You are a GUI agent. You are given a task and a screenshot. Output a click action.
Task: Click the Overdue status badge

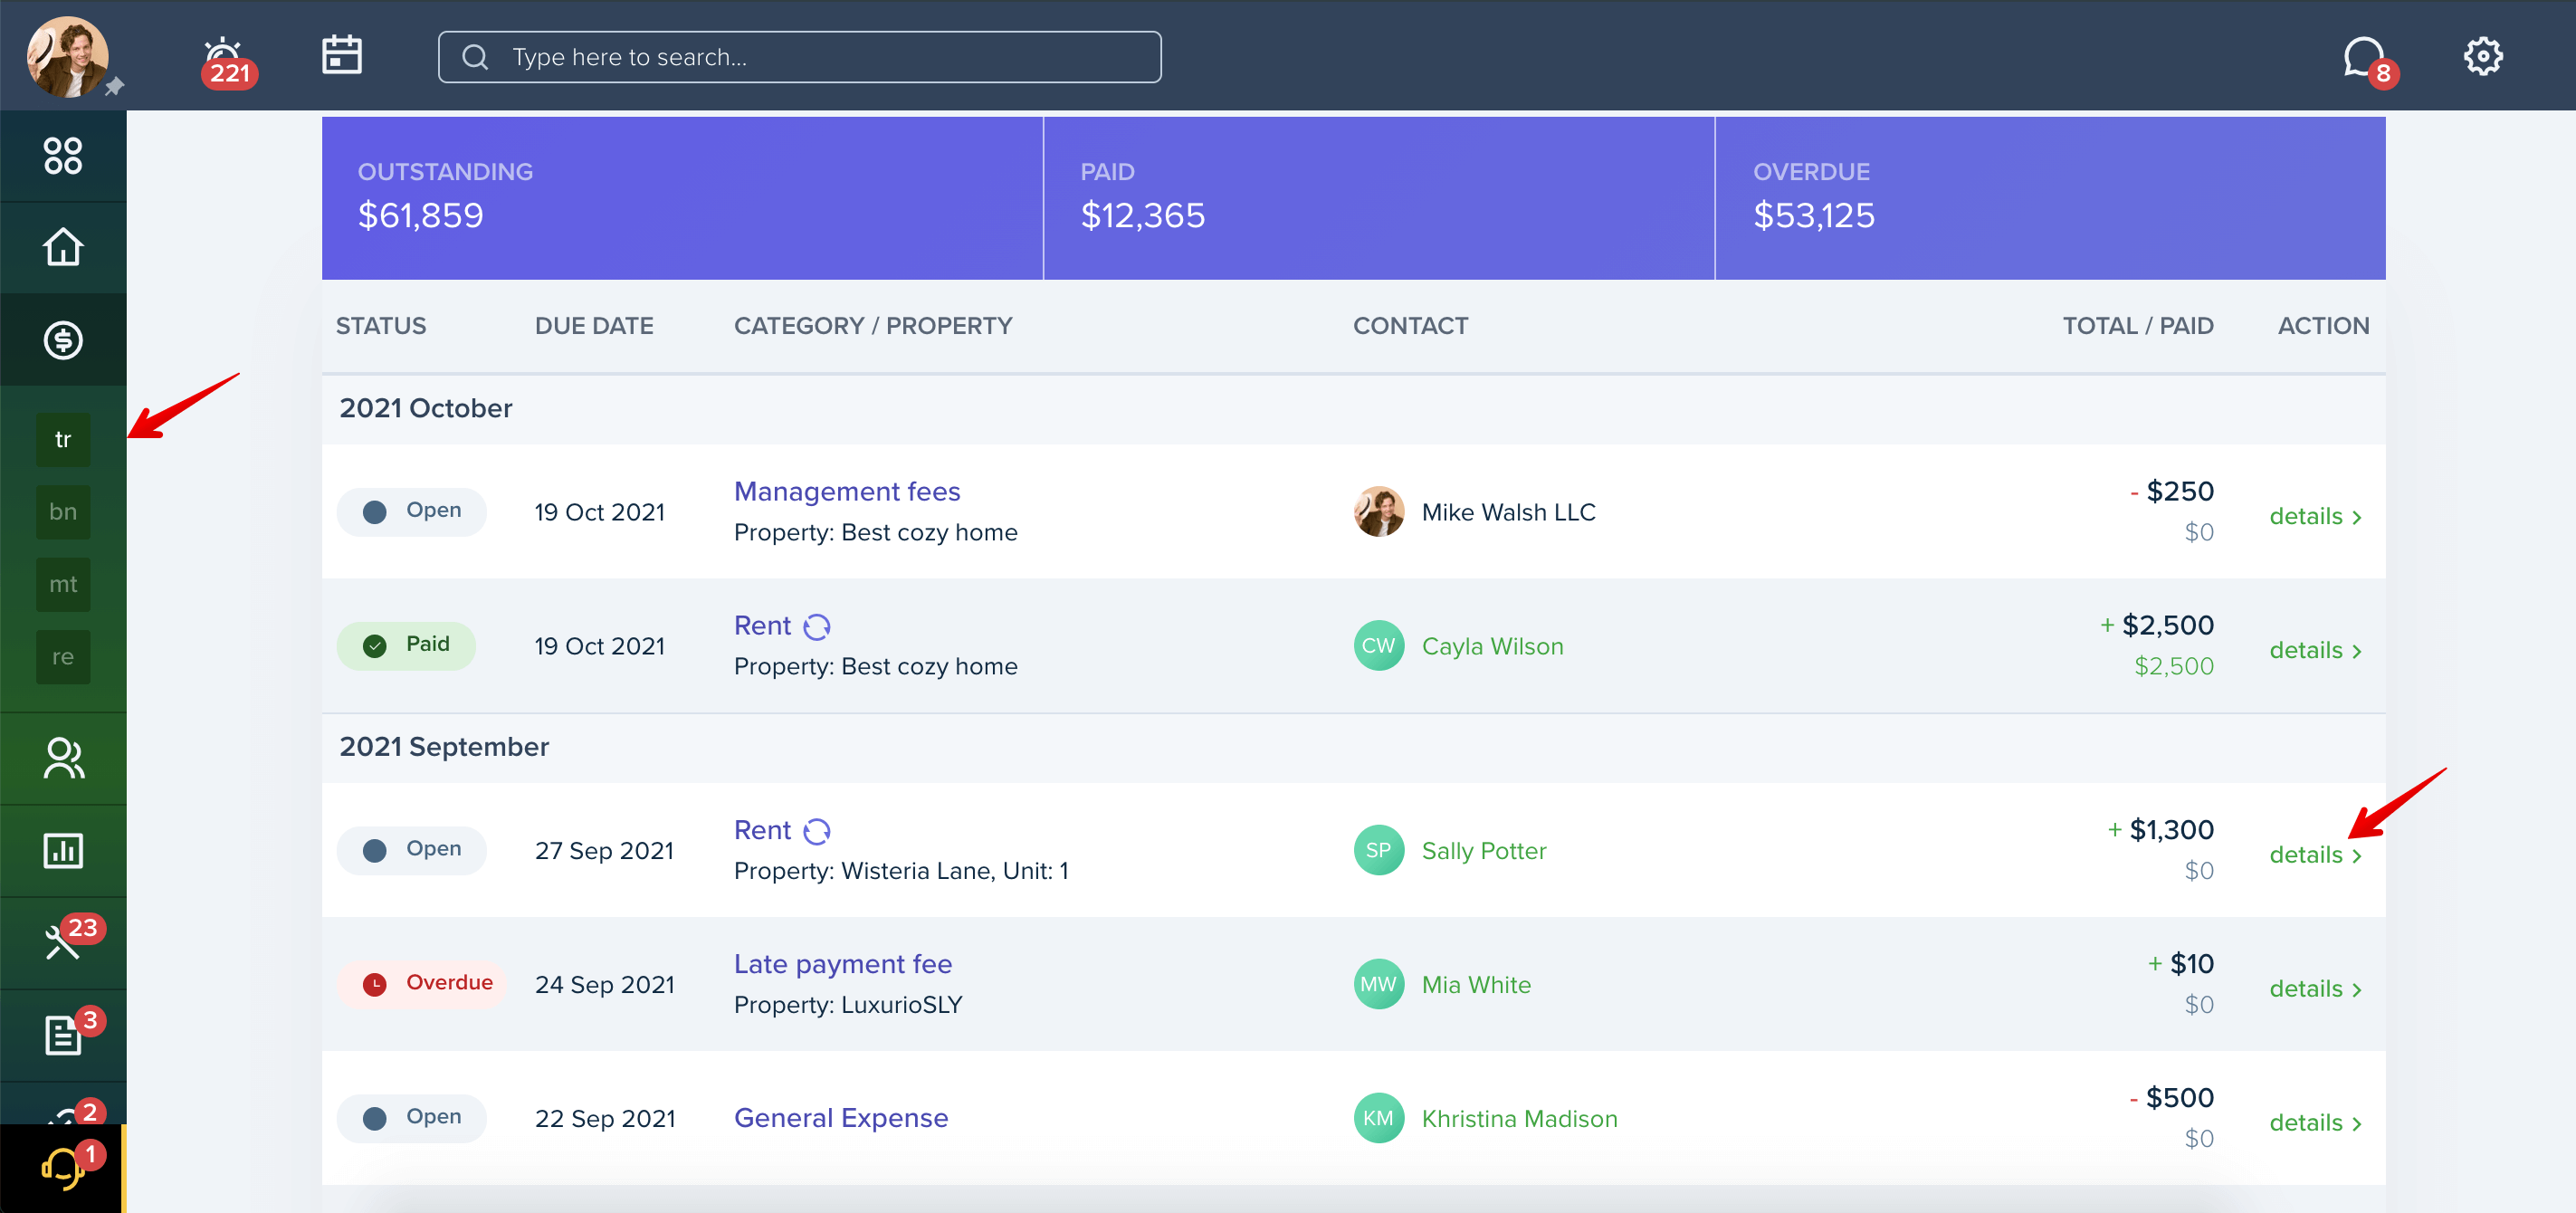pos(422,984)
